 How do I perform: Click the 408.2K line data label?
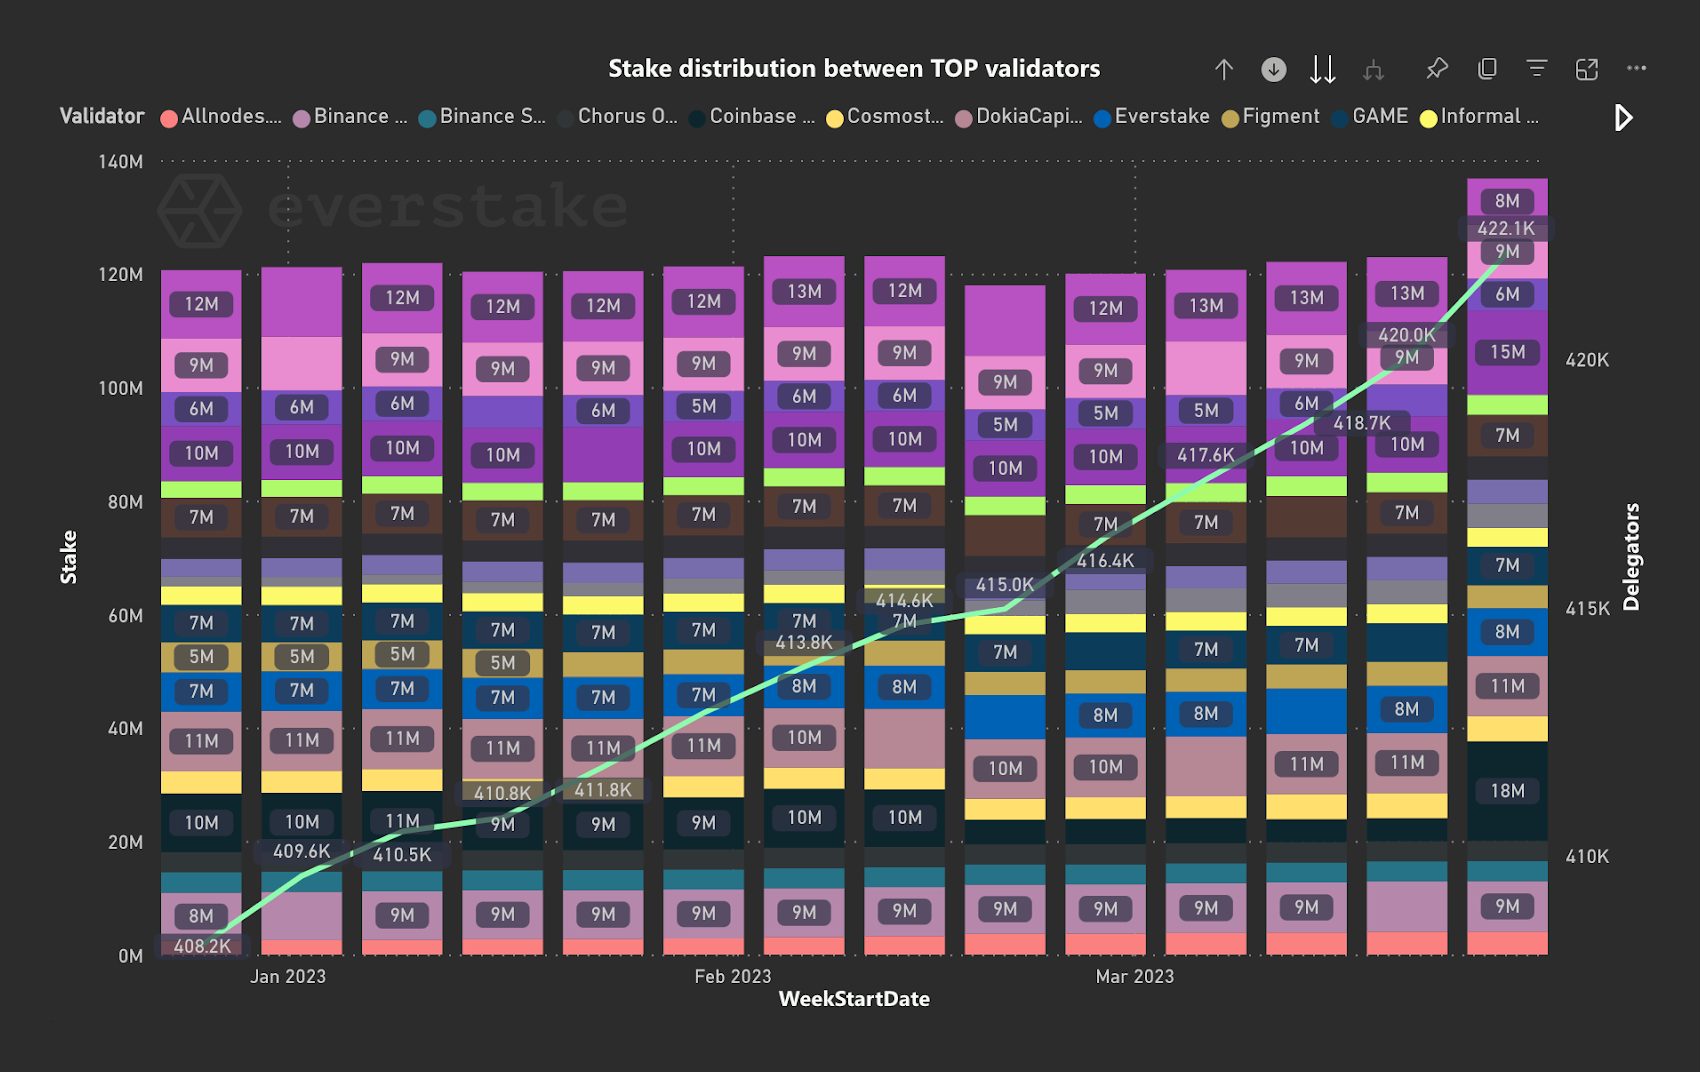(x=202, y=946)
